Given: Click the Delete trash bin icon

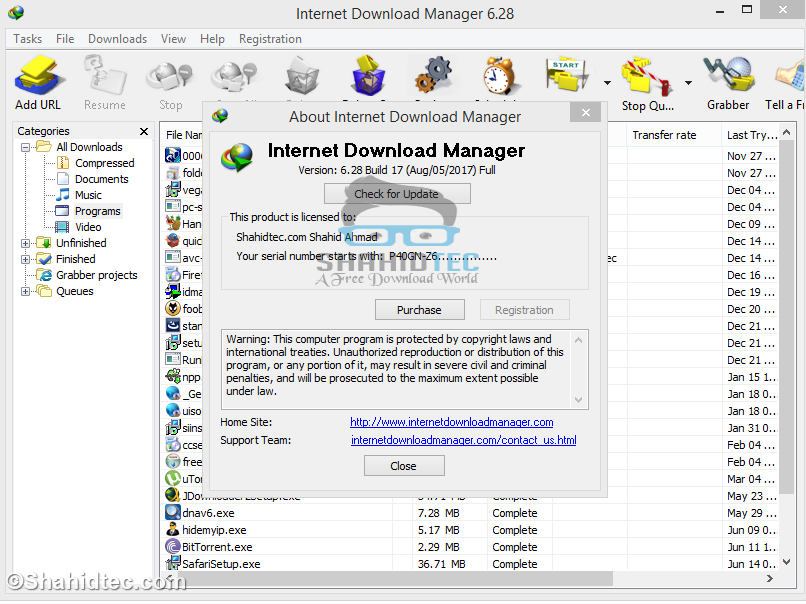Looking at the screenshot, I should [x=302, y=77].
